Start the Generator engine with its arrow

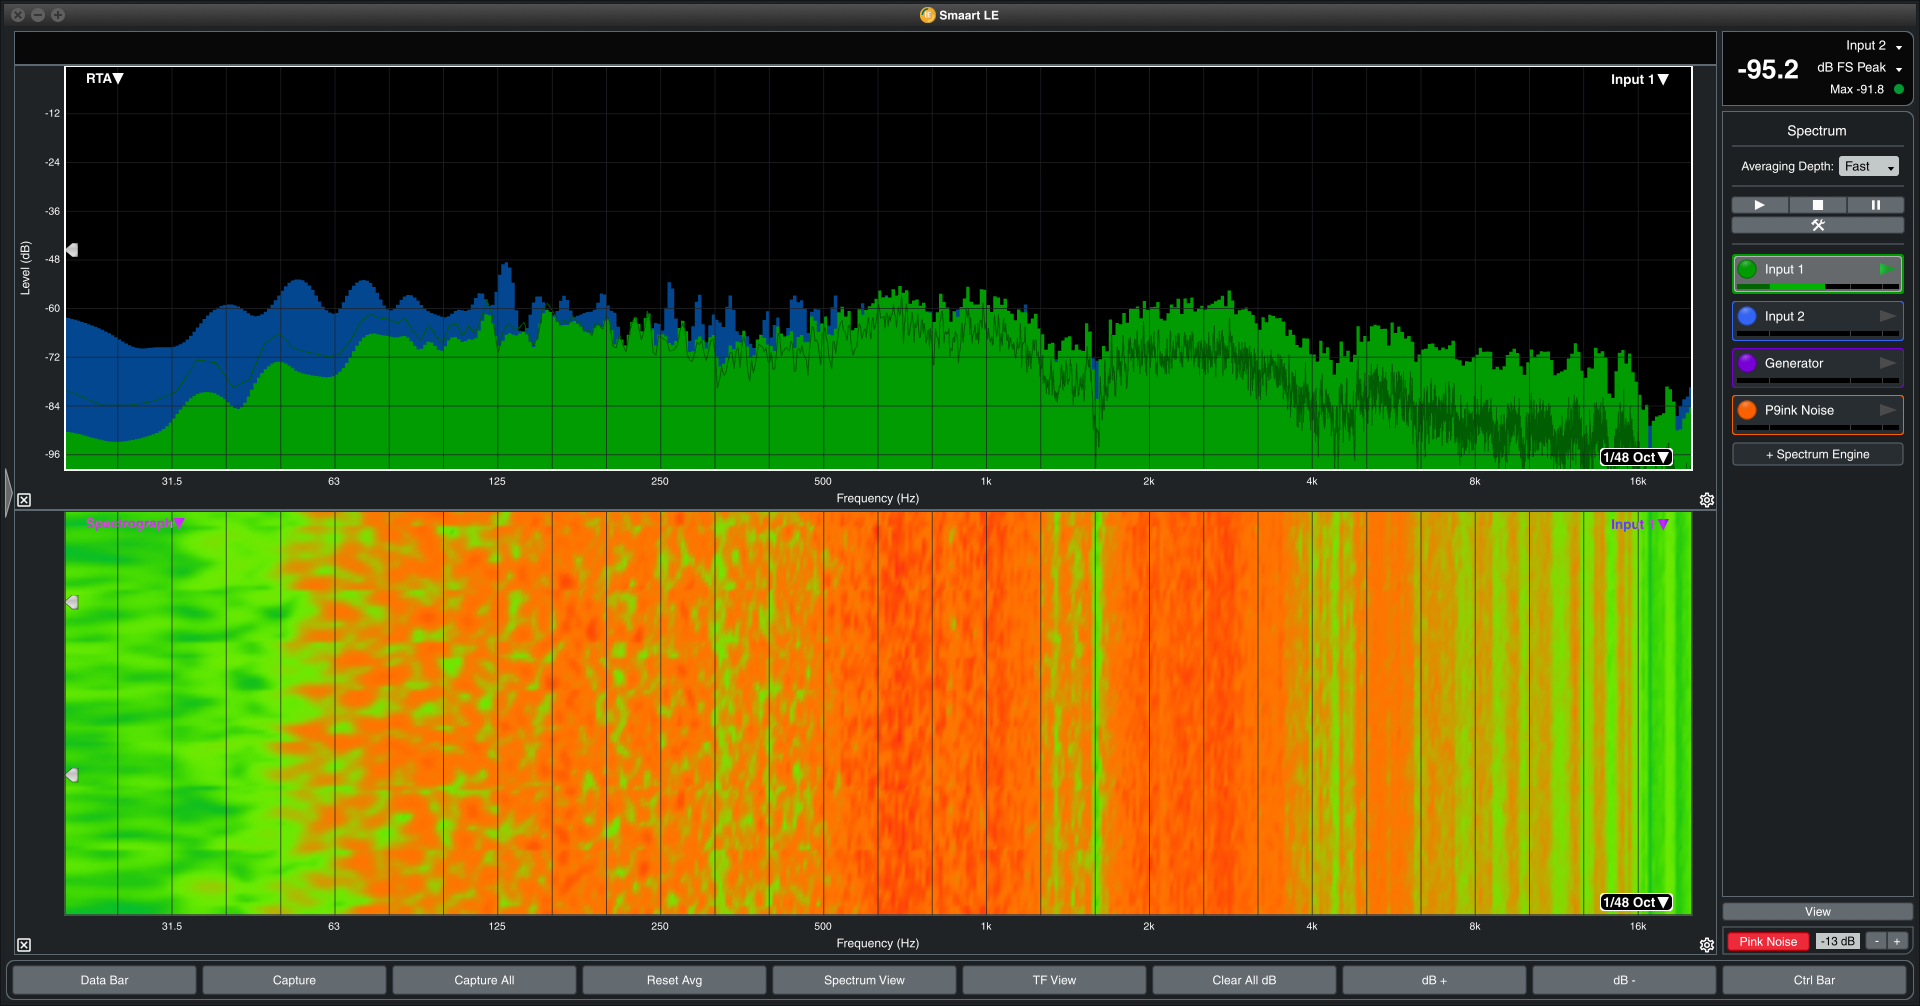click(1887, 363)
